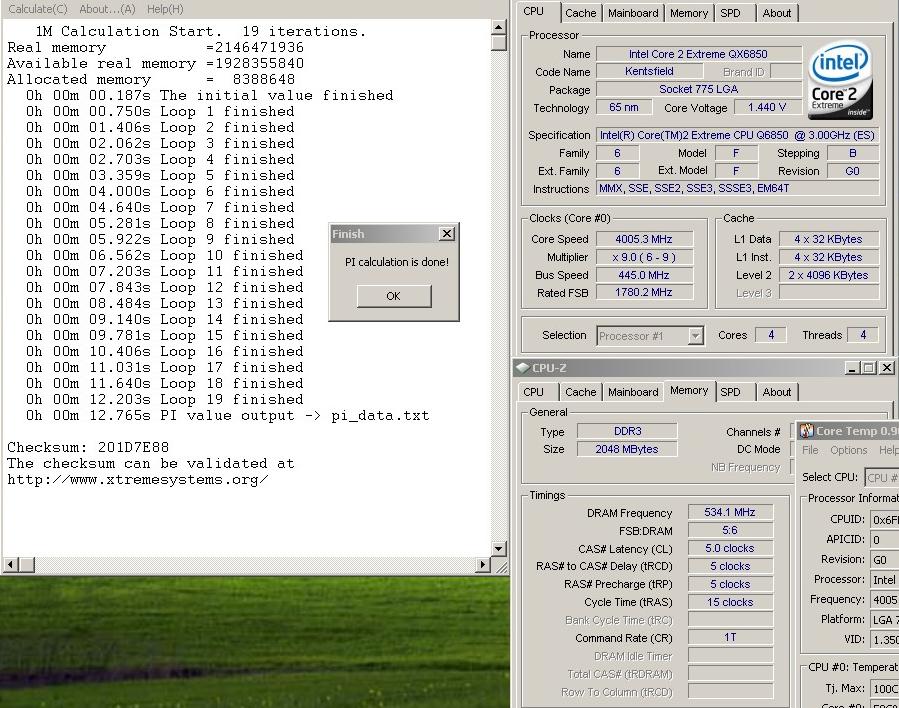This screenshot has height=708, width=899.
Task: Click the Checksum: 201D7E88 line
Action: pyautogui.click(x=88, y=447)
